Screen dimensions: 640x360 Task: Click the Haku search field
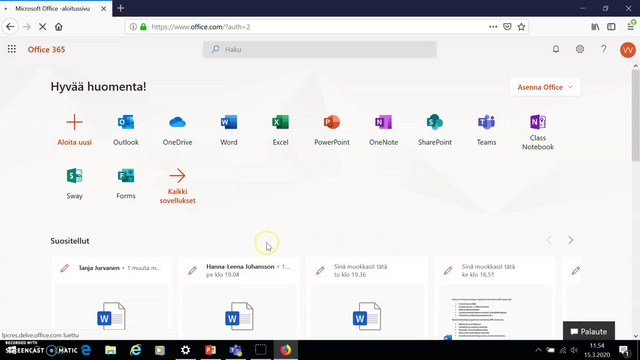[320, 49]
